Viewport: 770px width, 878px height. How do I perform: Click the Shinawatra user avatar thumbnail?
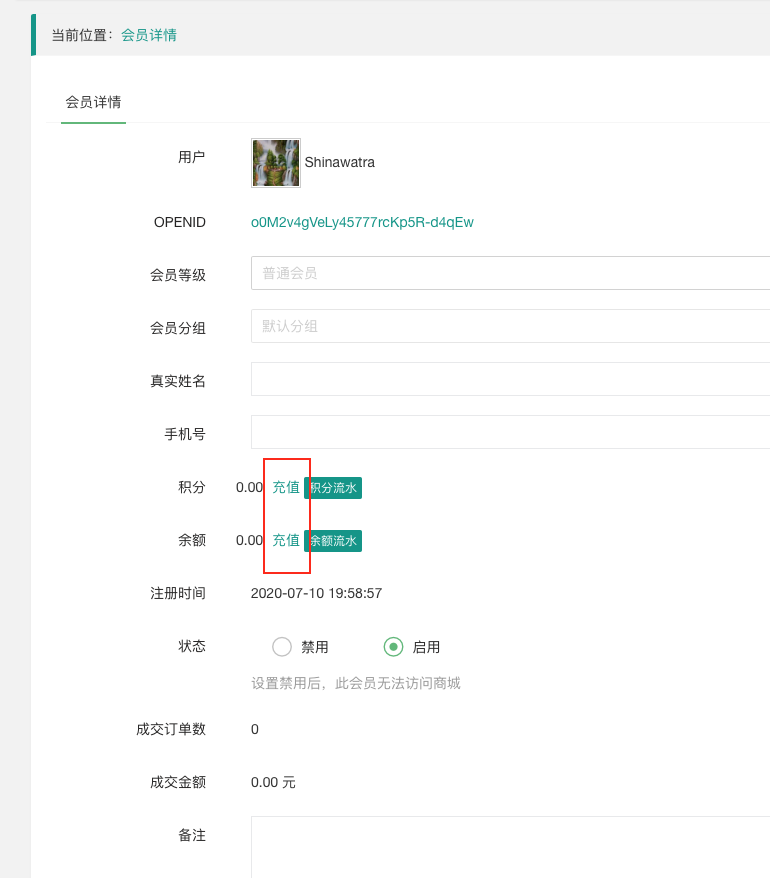pos(276,163)
